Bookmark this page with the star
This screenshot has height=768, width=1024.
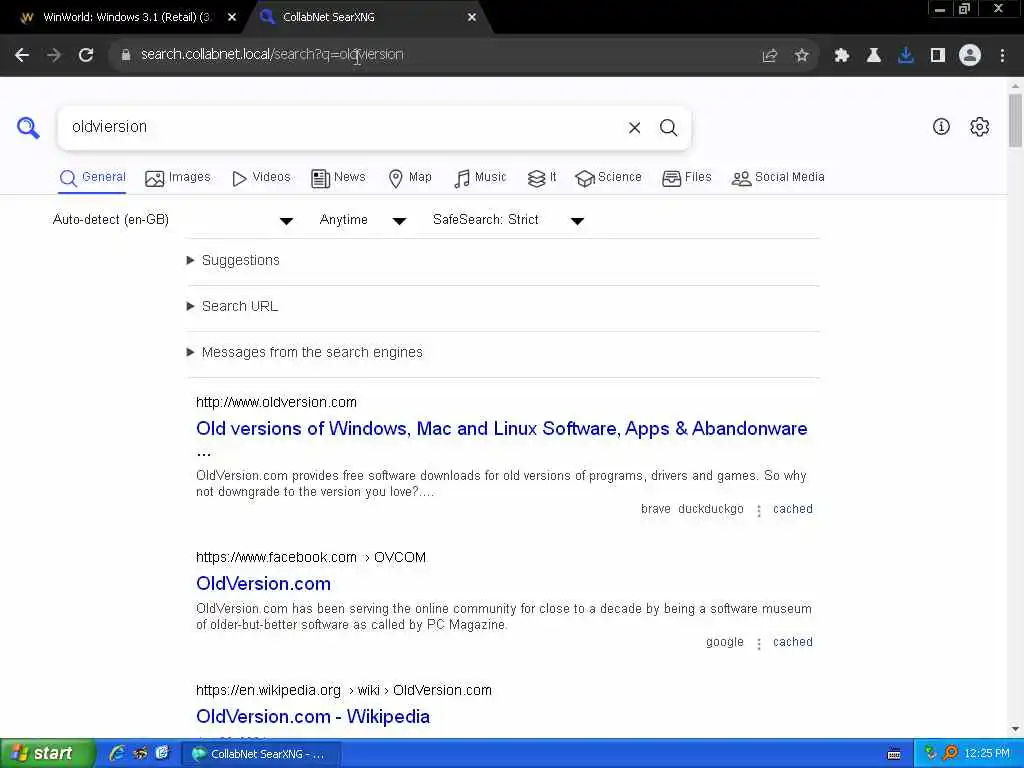(x=802, y=56)
